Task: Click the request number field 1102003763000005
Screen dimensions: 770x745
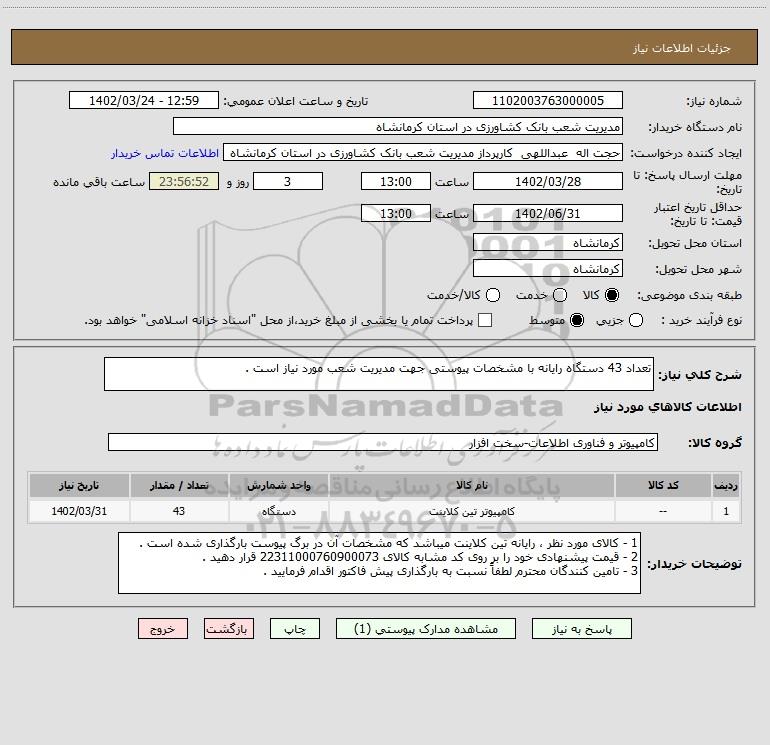Action: [548, 101]
